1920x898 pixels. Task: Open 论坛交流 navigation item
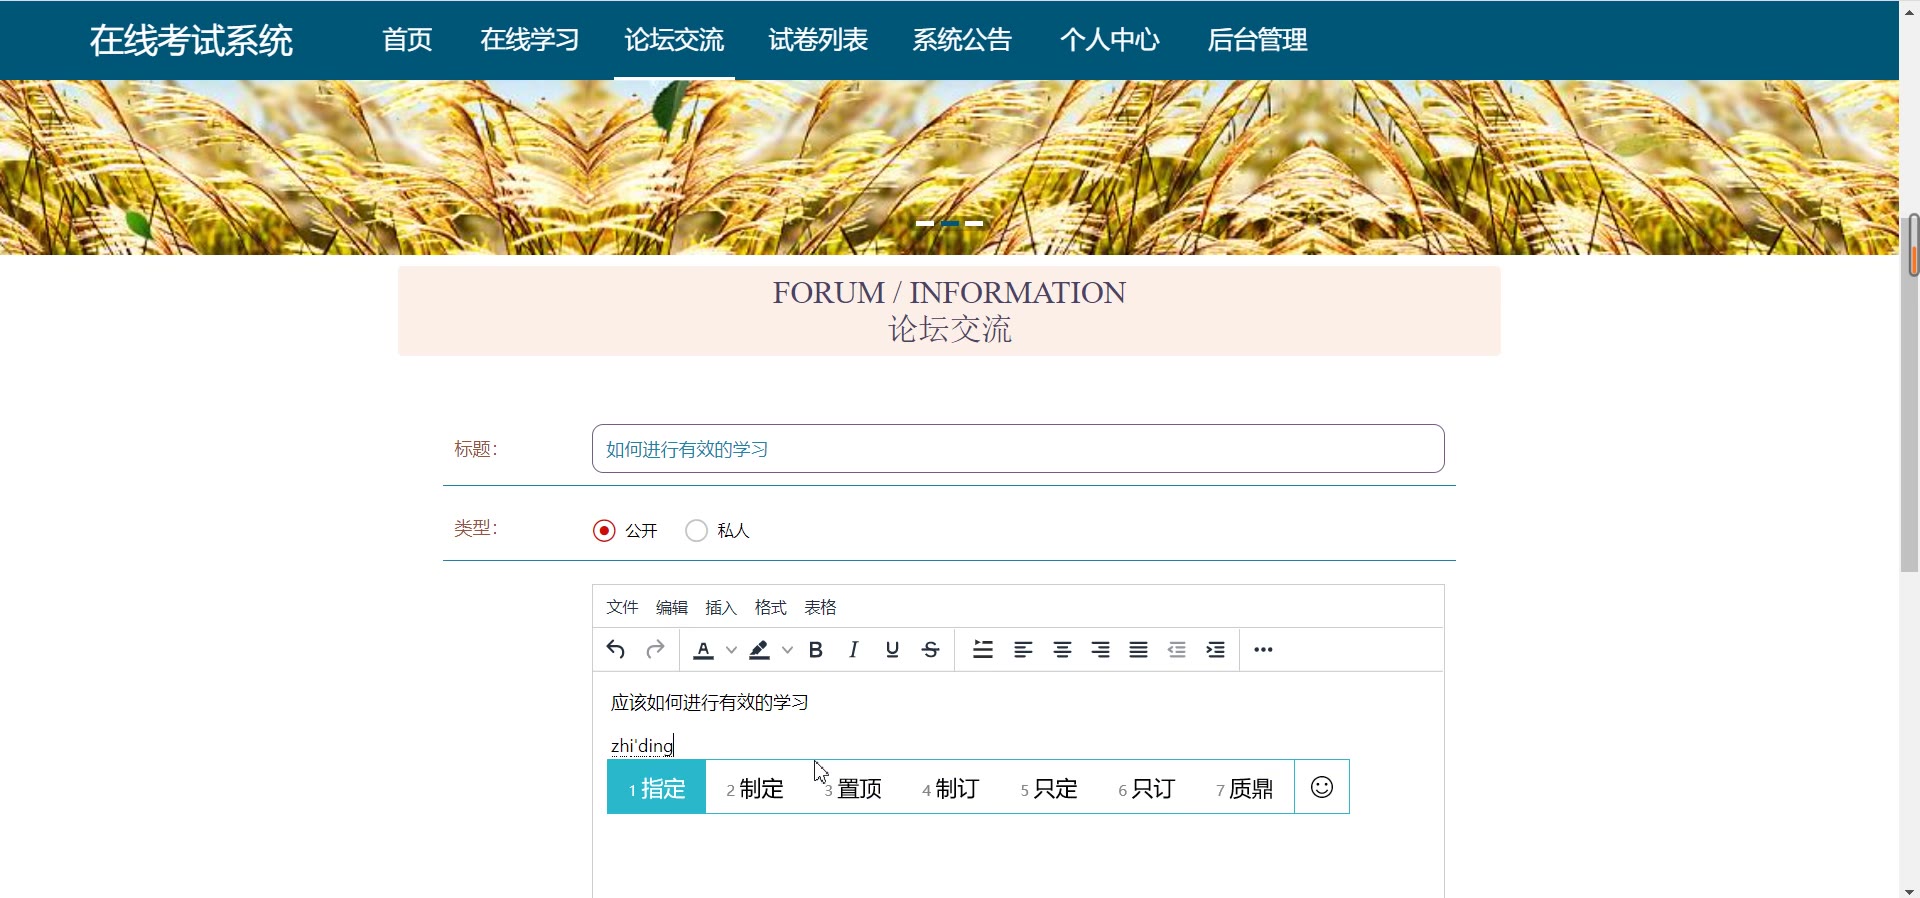point(674,40)
